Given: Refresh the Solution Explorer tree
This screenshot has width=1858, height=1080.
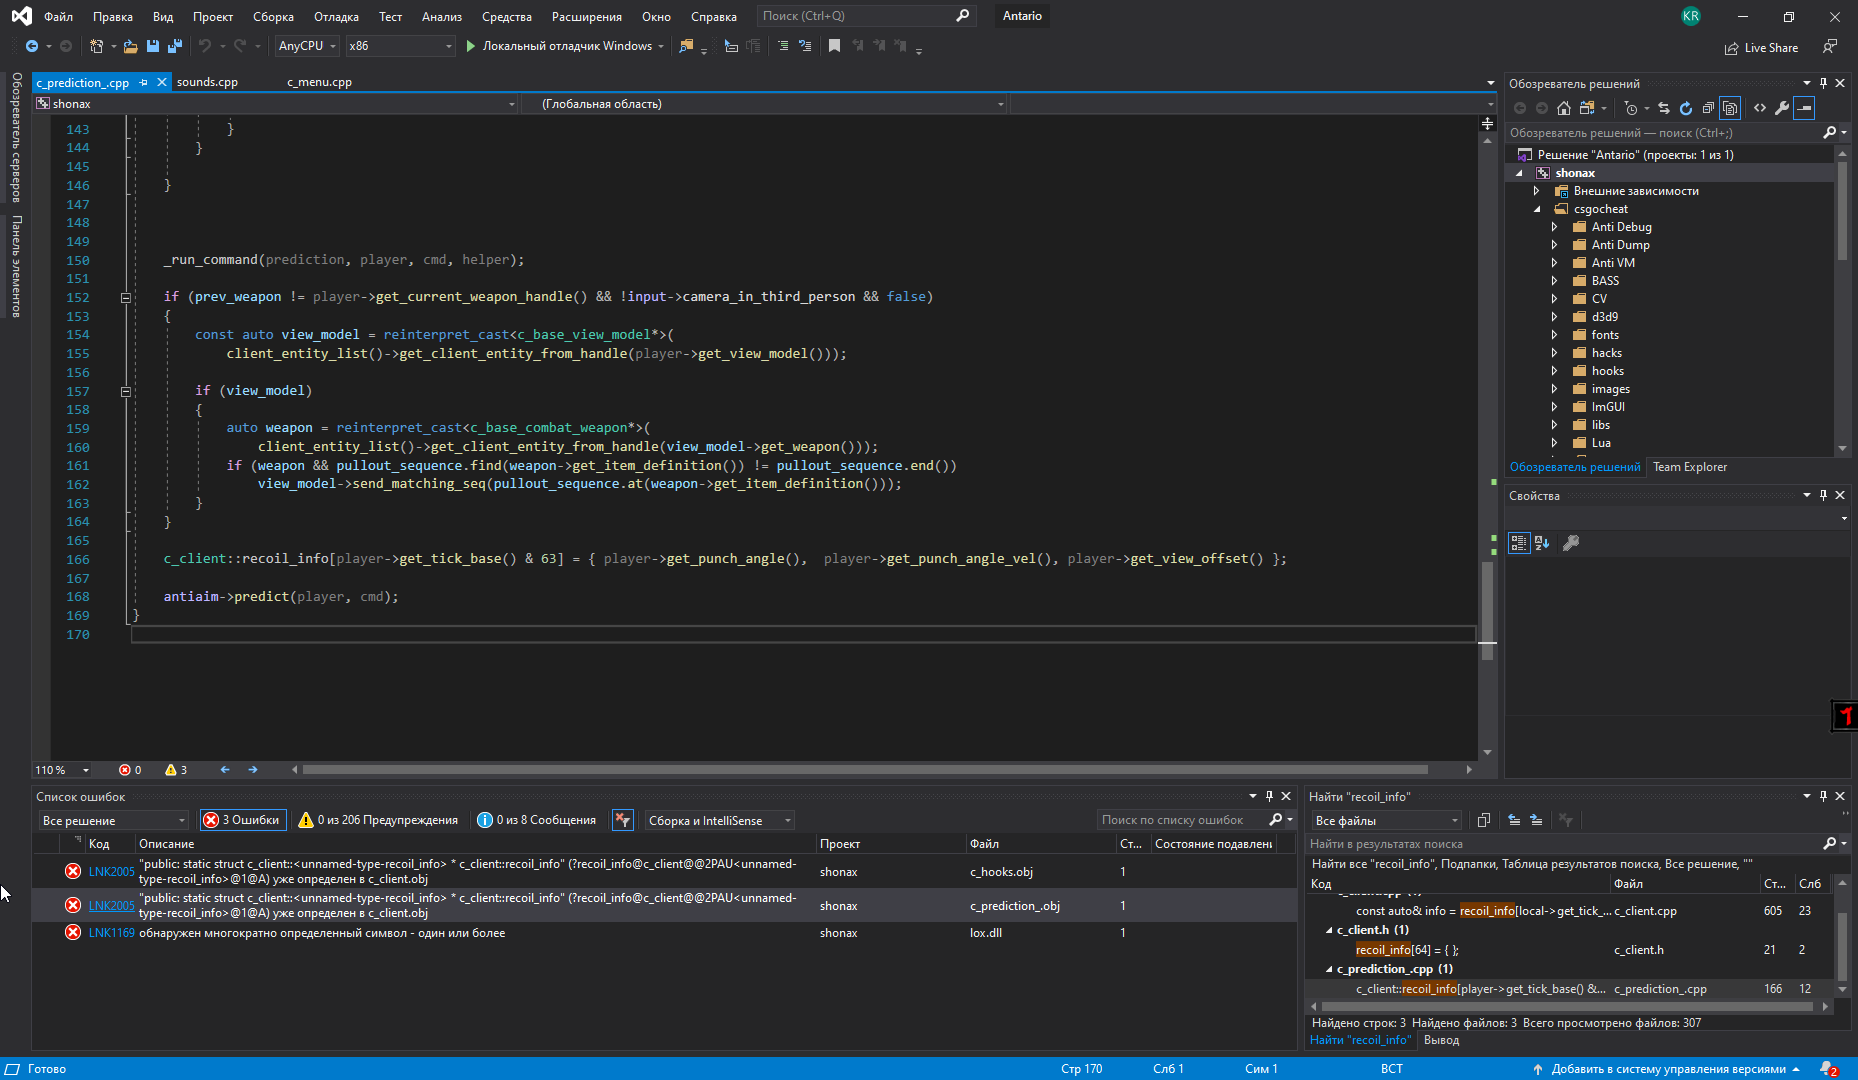Looking at the screenshot, I should point(1686,108).
